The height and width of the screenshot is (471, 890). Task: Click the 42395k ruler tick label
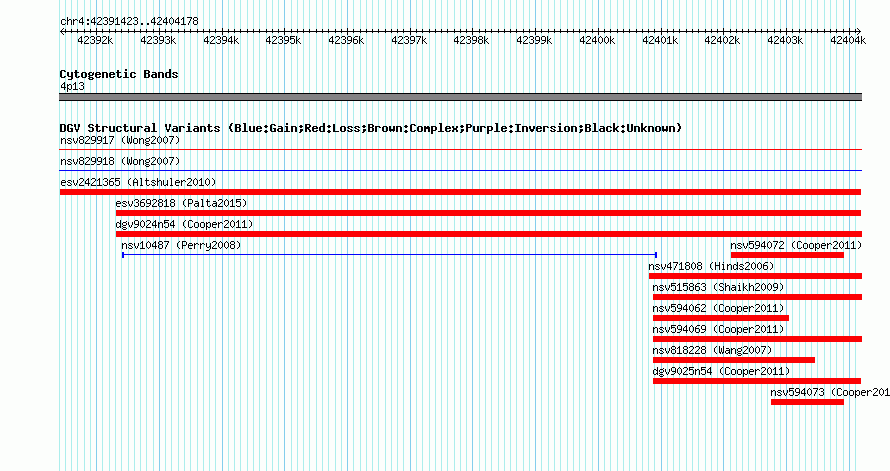pyautogui.click(x=283, y=40)
